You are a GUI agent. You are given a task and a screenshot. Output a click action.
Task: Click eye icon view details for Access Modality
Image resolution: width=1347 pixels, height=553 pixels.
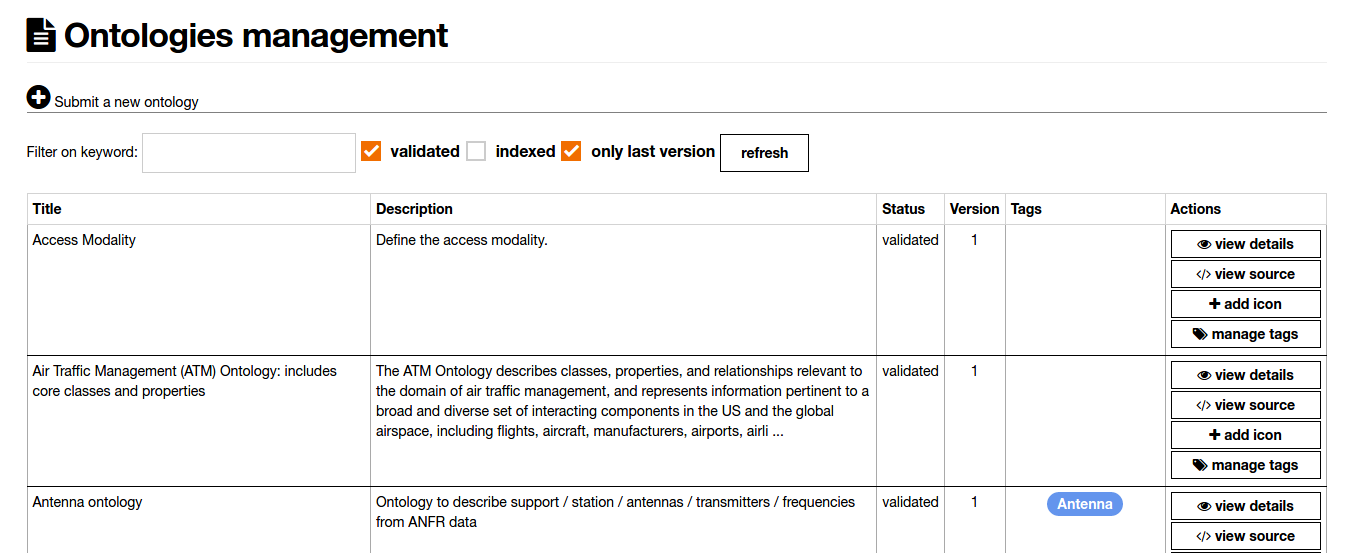point(1204,244)
